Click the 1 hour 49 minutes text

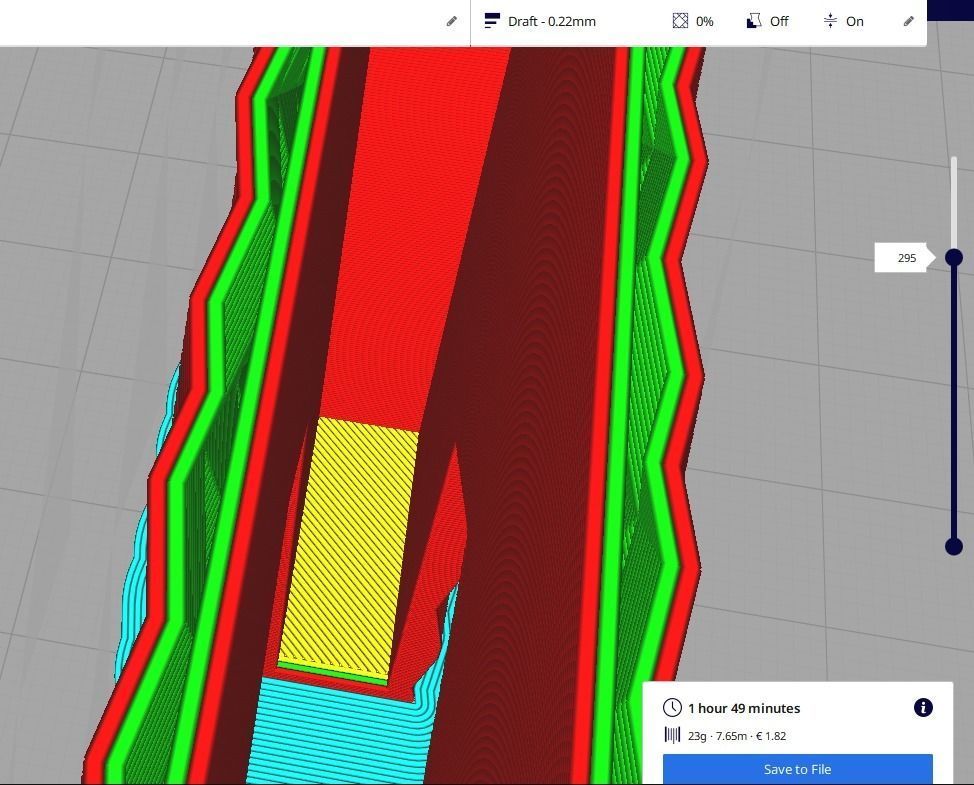pyautogui.click(x=744, y=708)
